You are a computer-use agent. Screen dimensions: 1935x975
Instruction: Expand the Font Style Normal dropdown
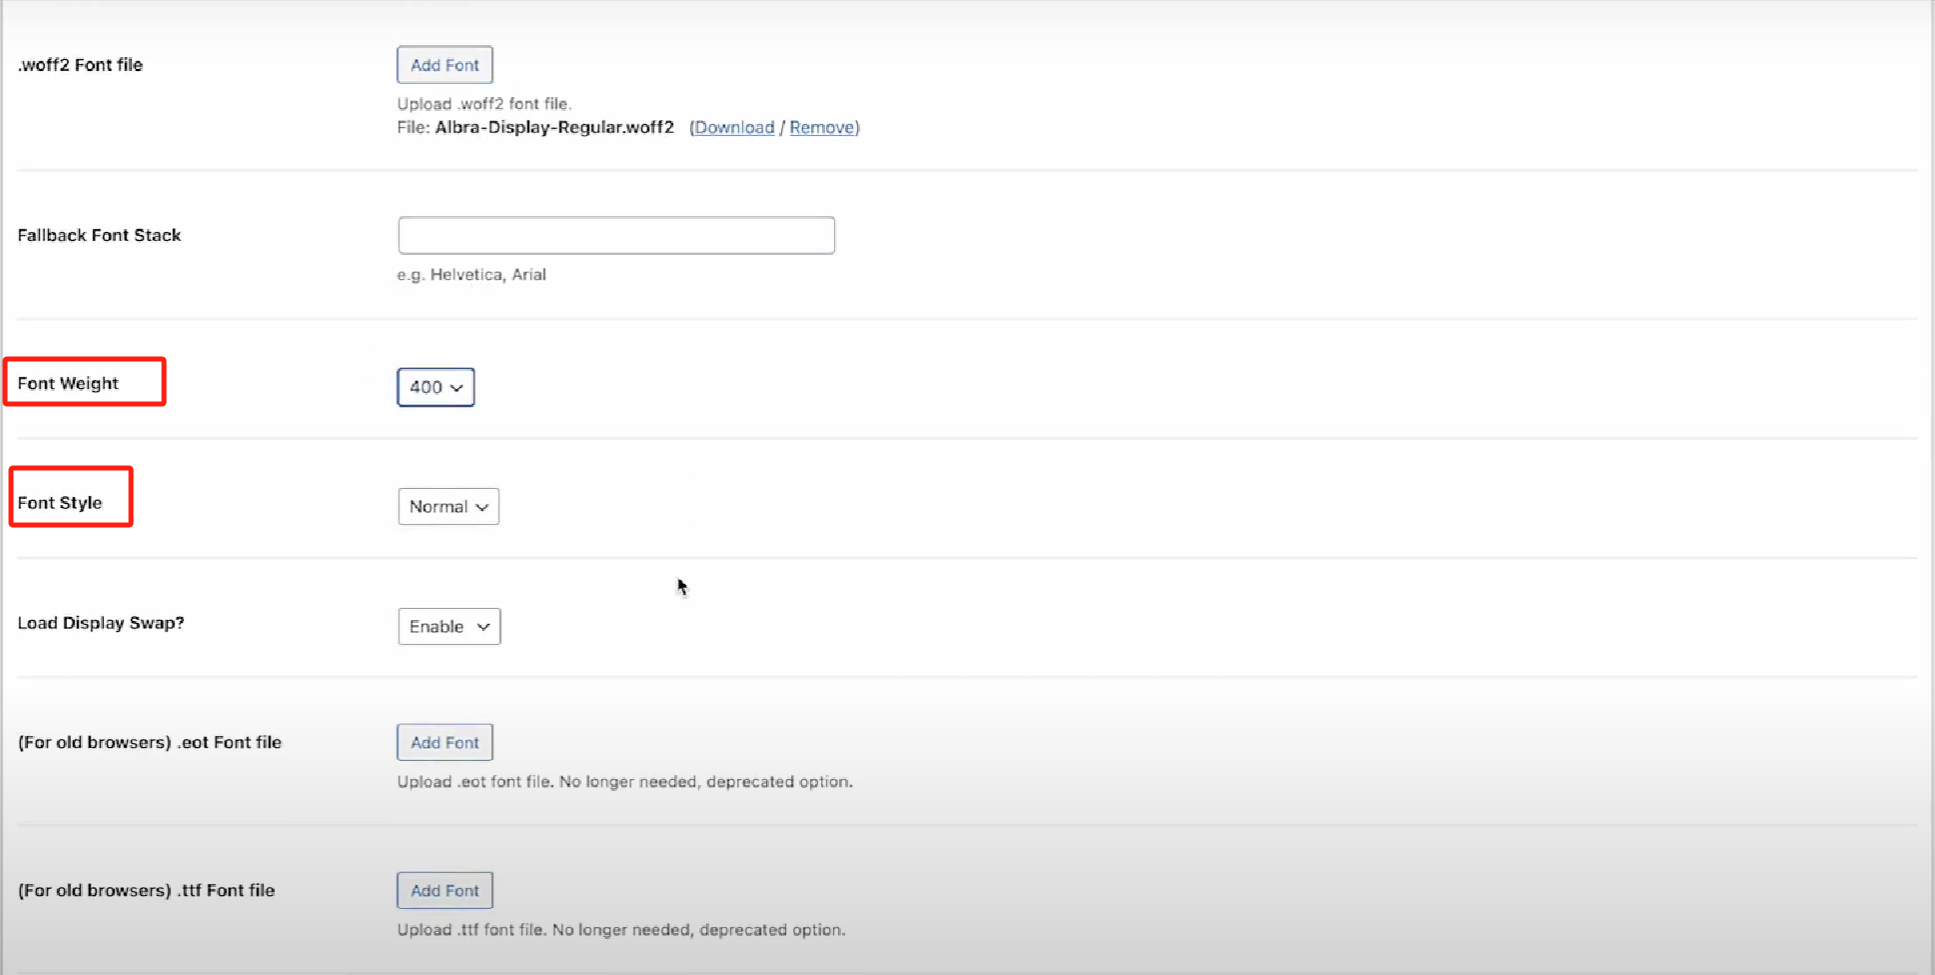coord(448,507)
